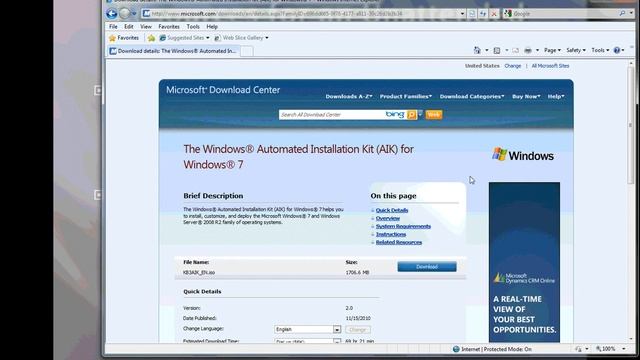
Task: Open the Favorites star button
Action: click(124, 38)
